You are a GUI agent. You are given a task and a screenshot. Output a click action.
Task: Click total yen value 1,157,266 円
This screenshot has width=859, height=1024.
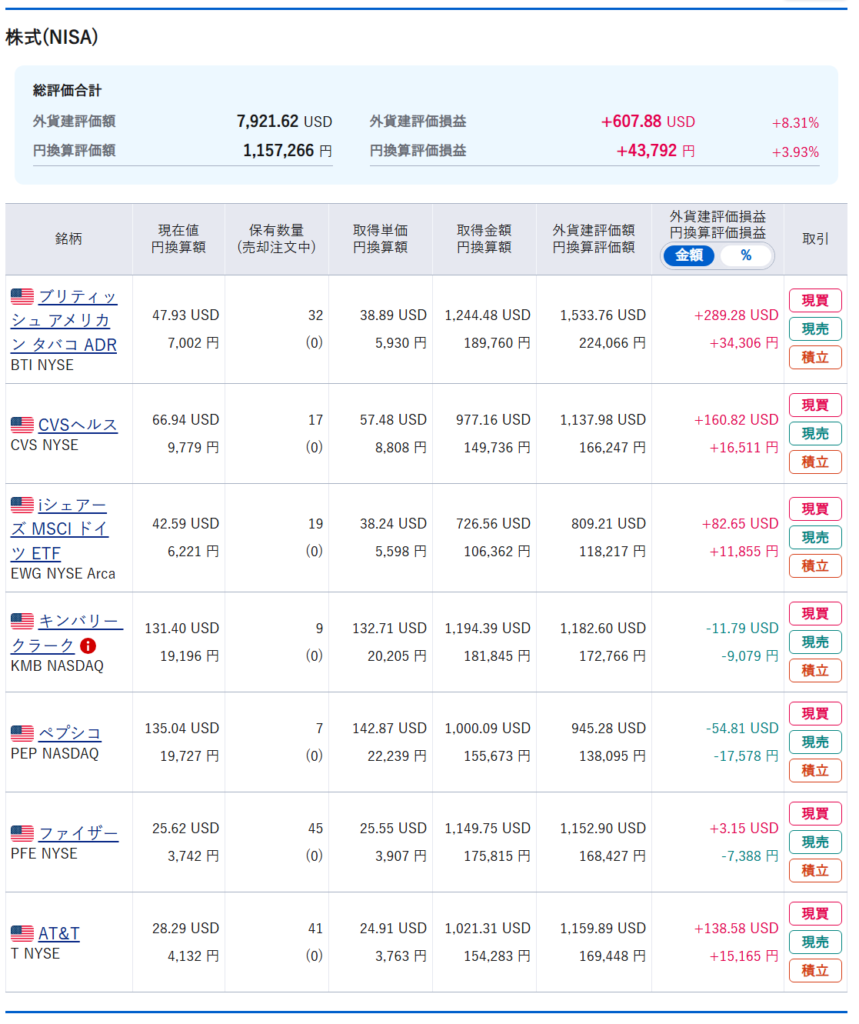[x=287, y=151]
